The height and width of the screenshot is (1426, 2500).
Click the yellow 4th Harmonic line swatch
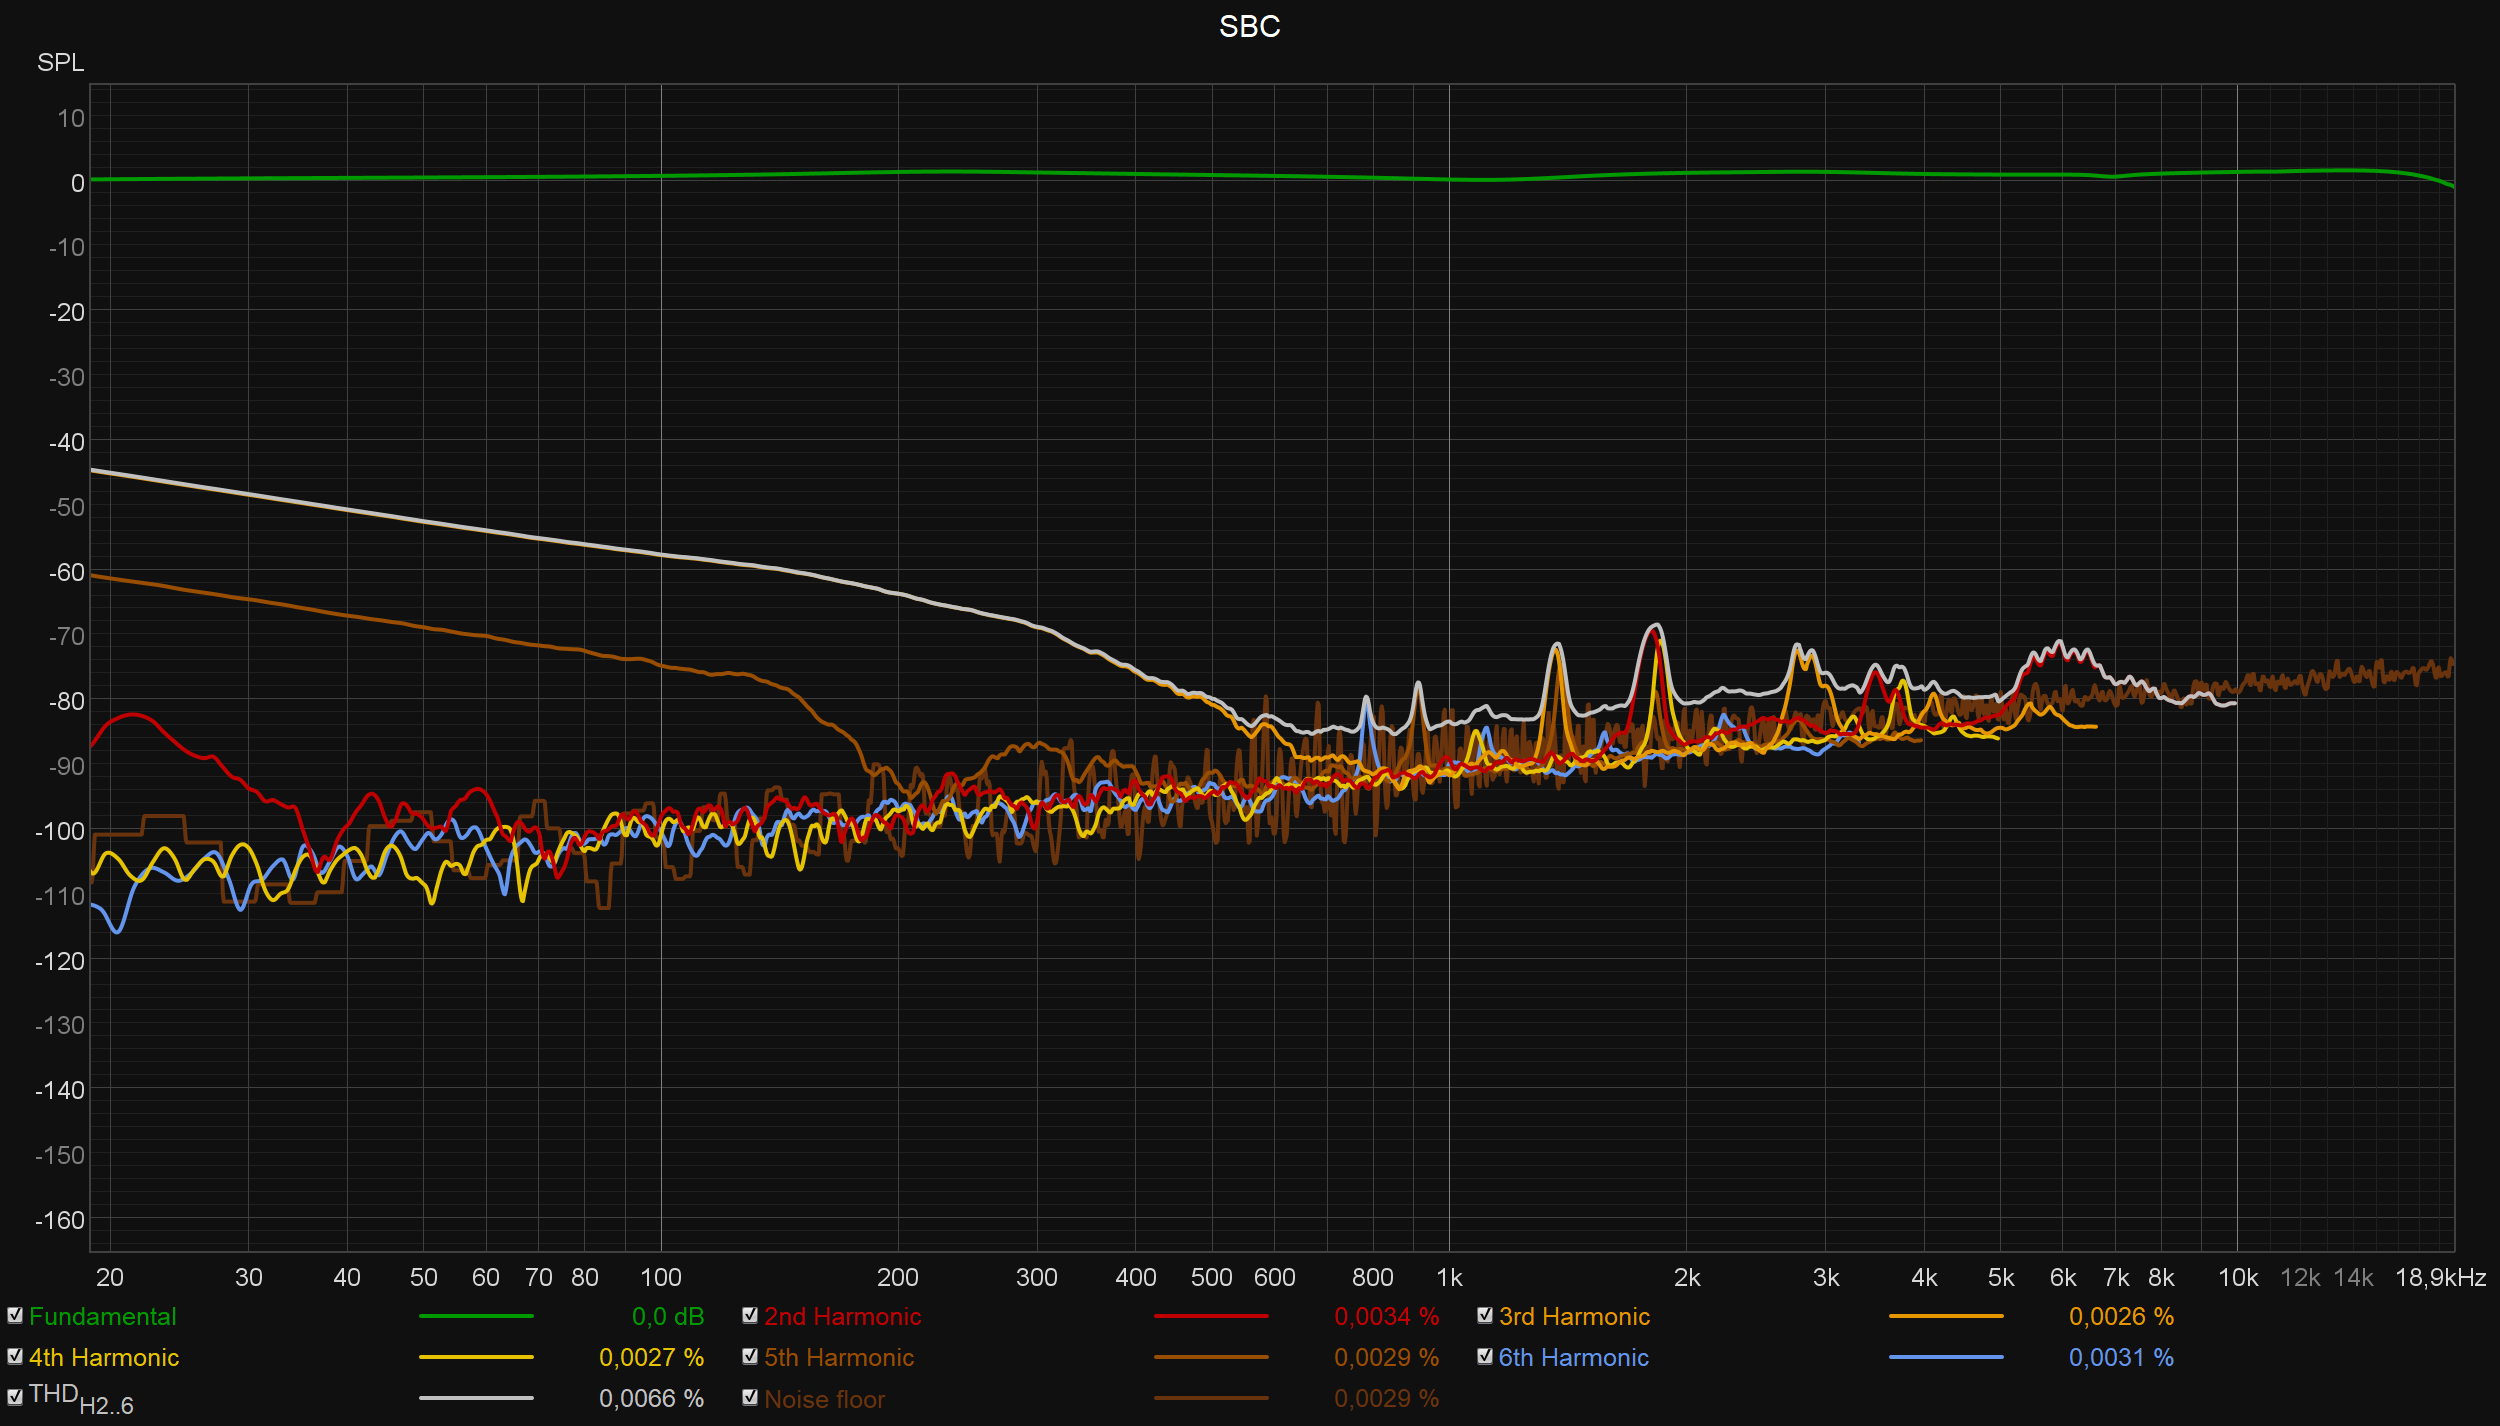pos(476,1358)
